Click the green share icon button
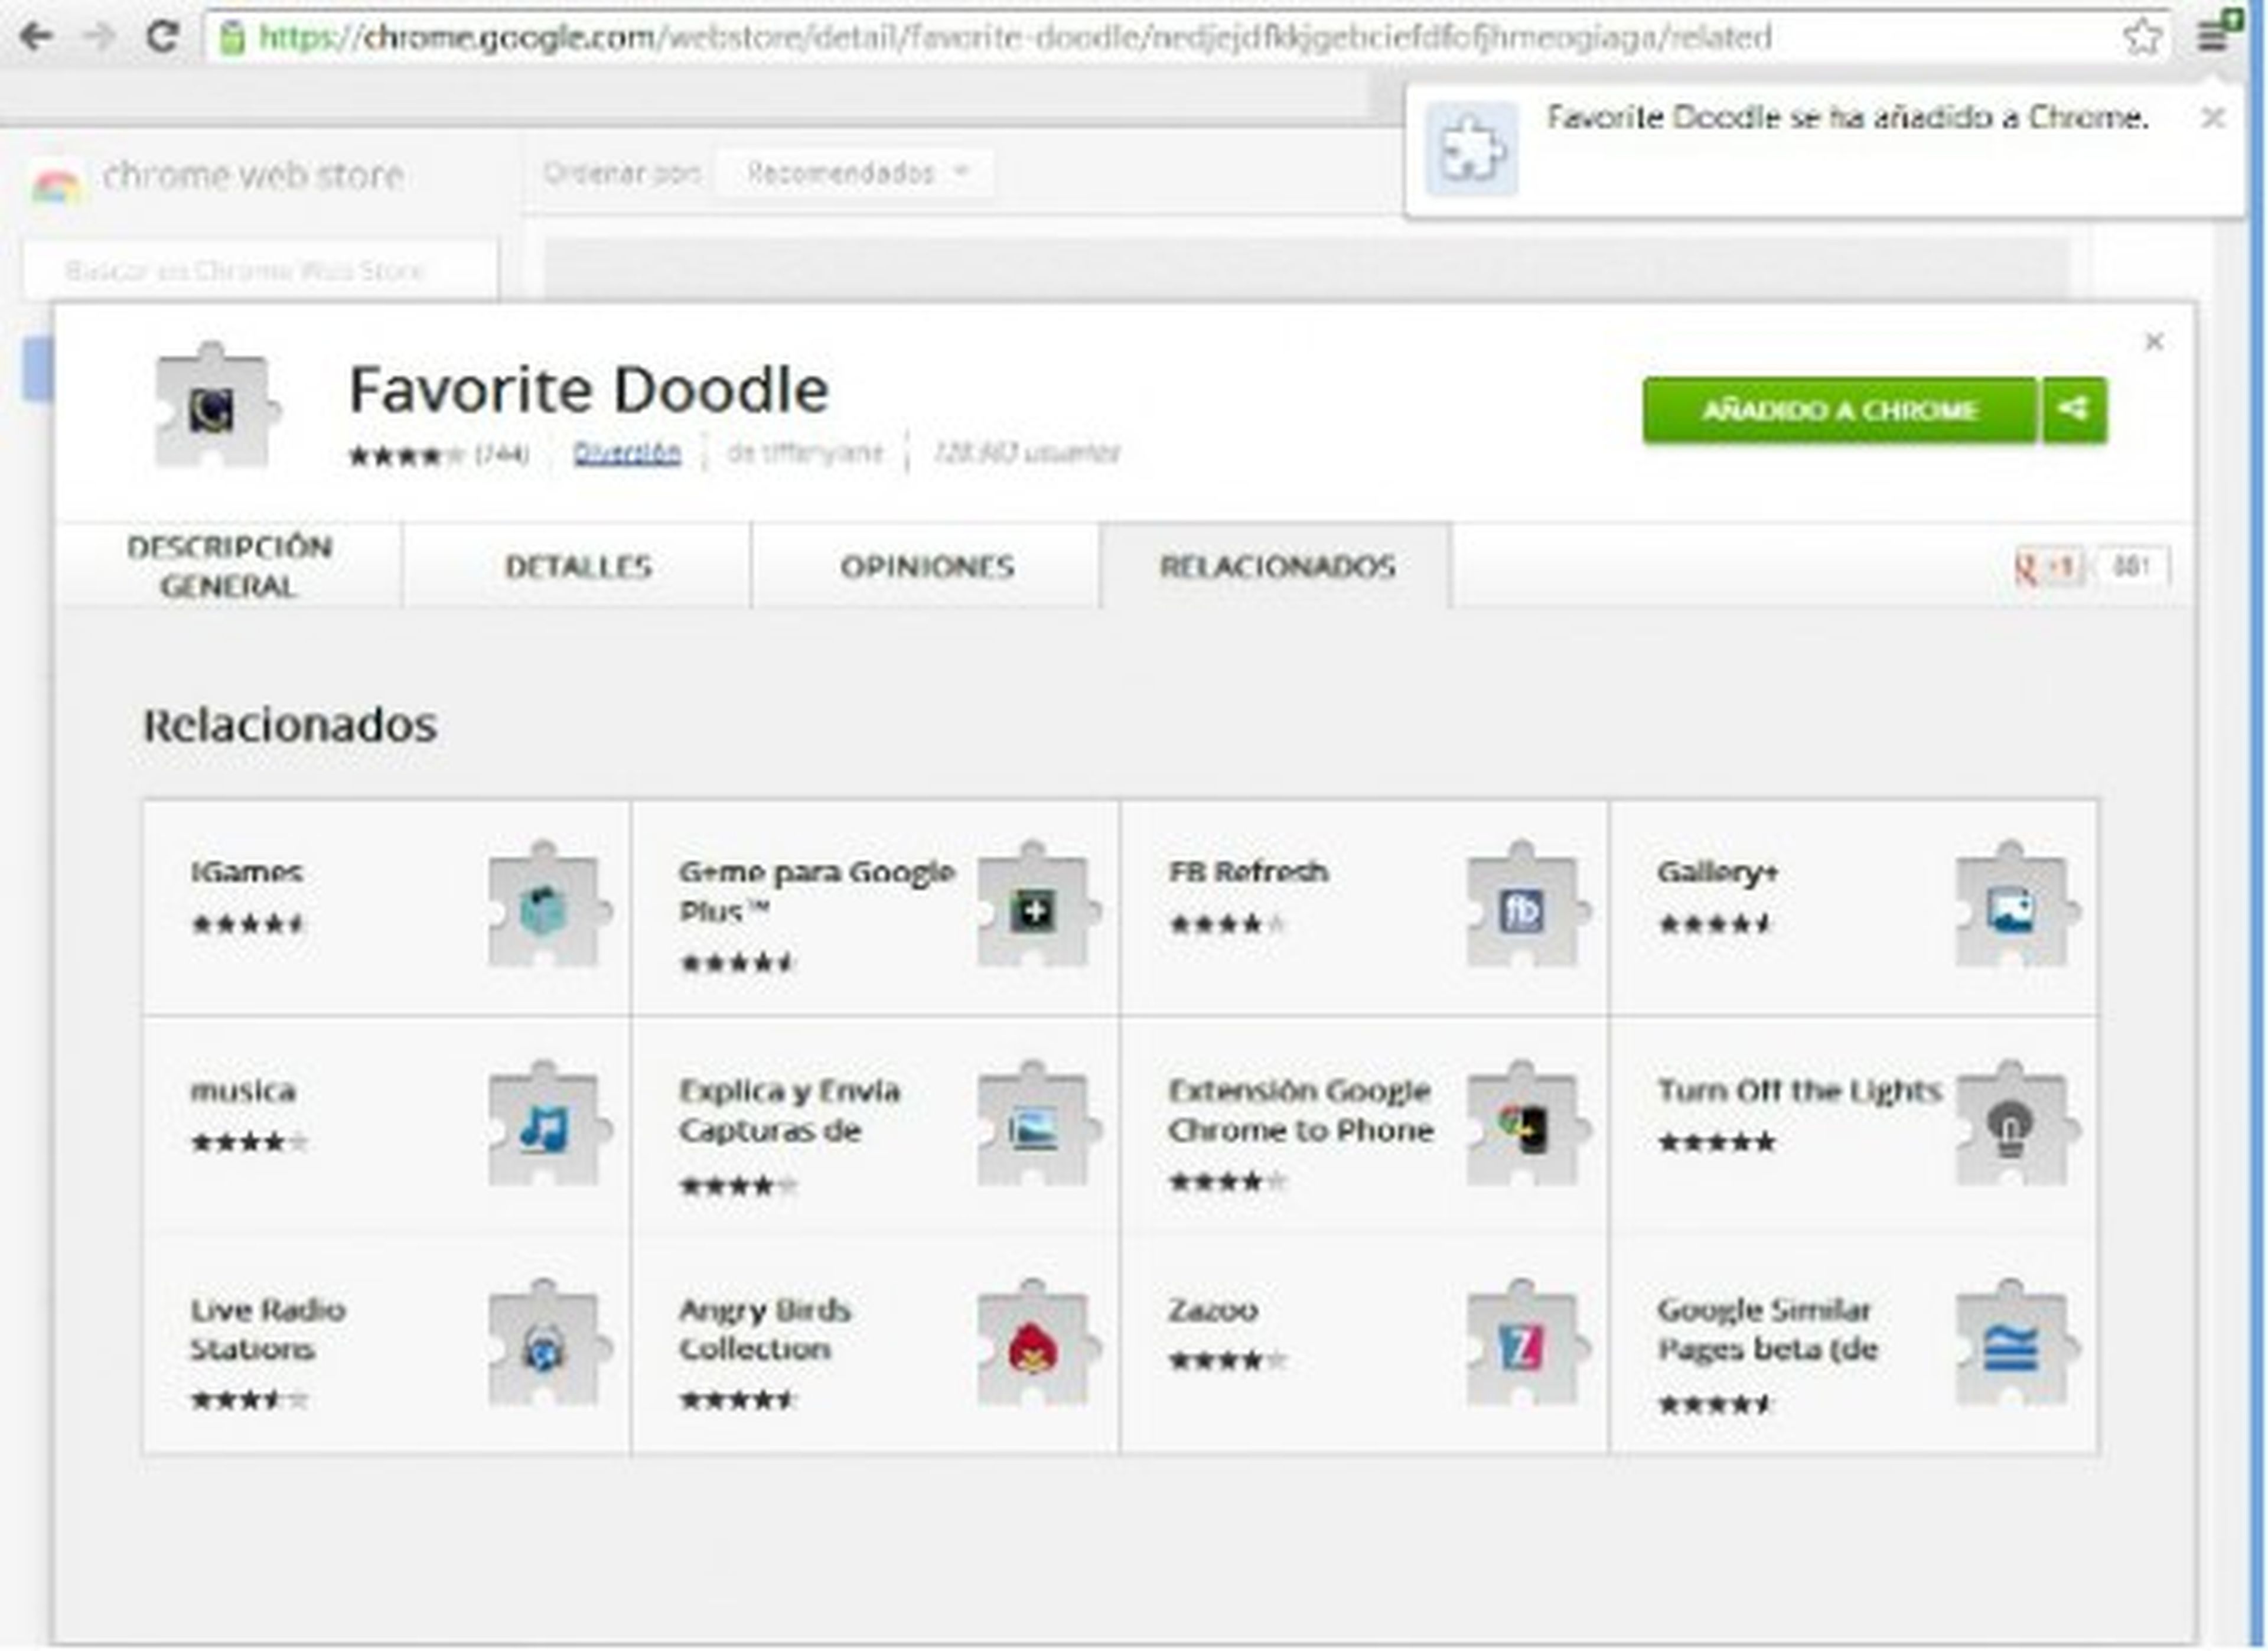This screenshot has height=1651, width=2268. click(2074, 410)
